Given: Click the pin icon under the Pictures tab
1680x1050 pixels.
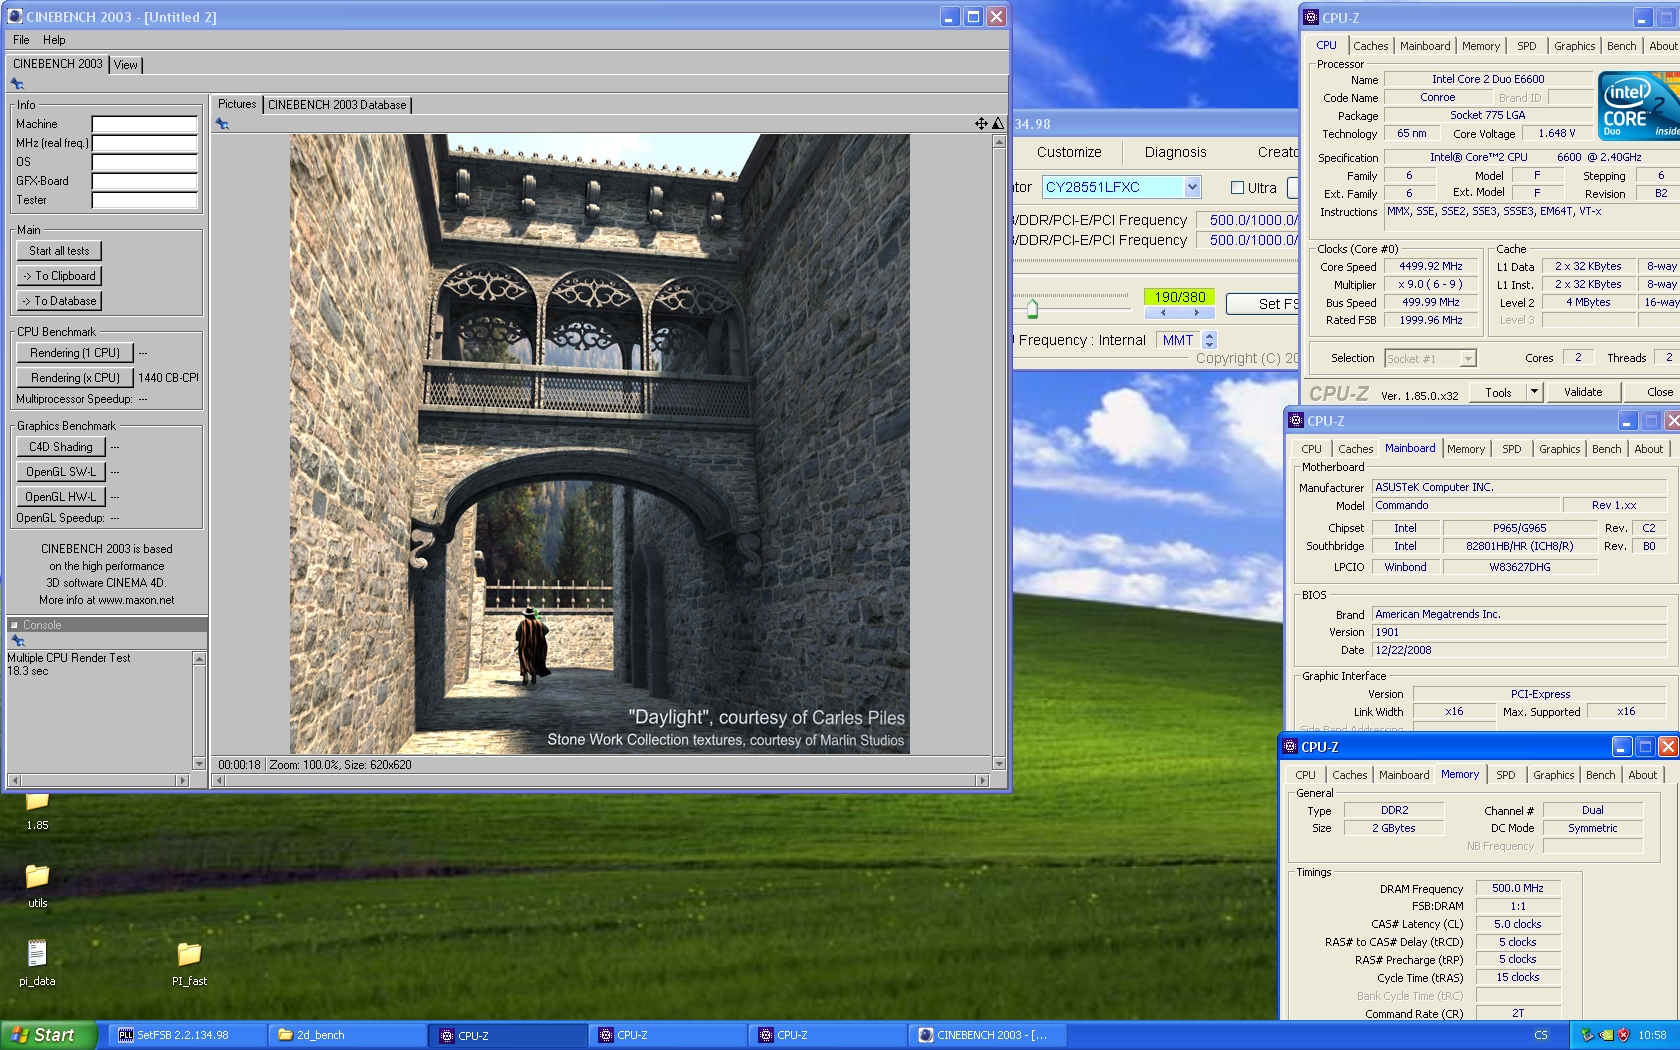Looking at the screenshot, I should tap(222, 124).
